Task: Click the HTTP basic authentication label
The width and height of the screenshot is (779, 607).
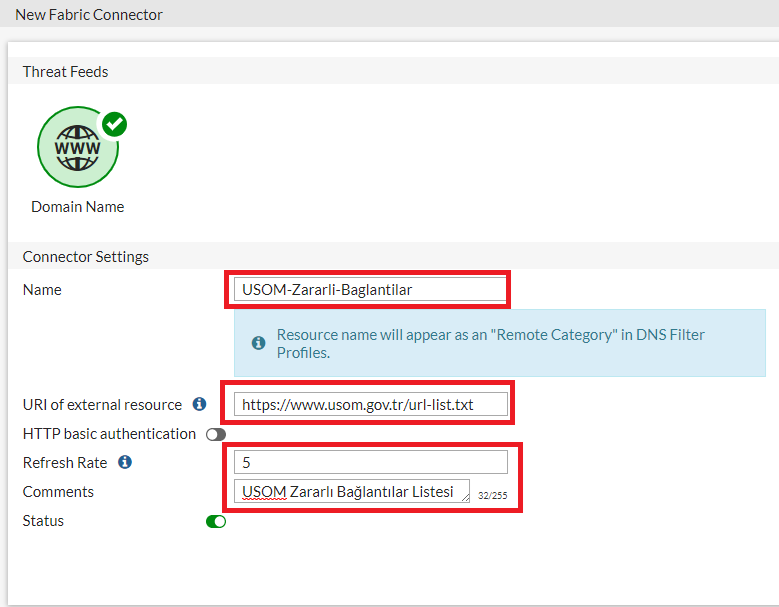Action: click(x=109, y=434)
